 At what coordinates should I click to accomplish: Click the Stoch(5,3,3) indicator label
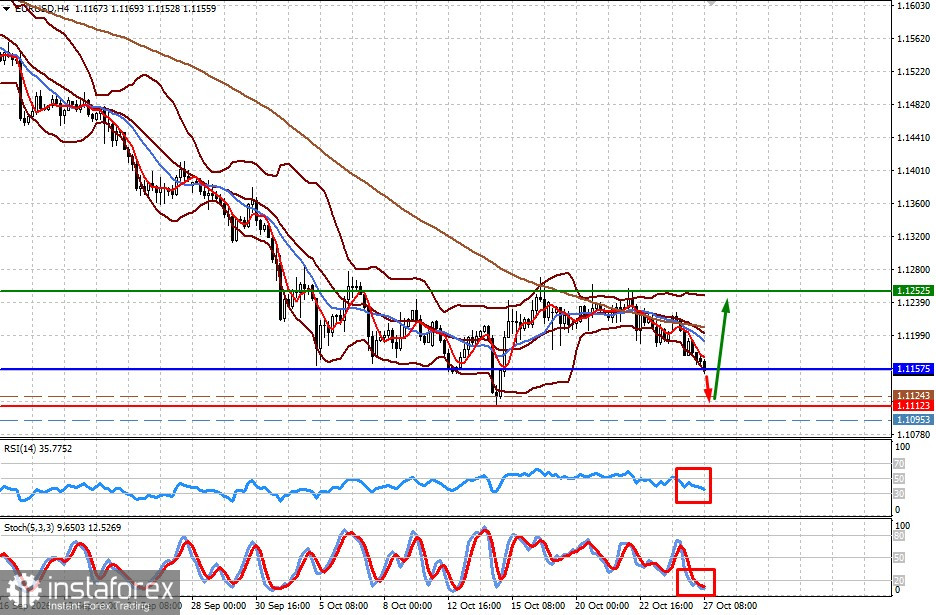click(x=63, y=528)
